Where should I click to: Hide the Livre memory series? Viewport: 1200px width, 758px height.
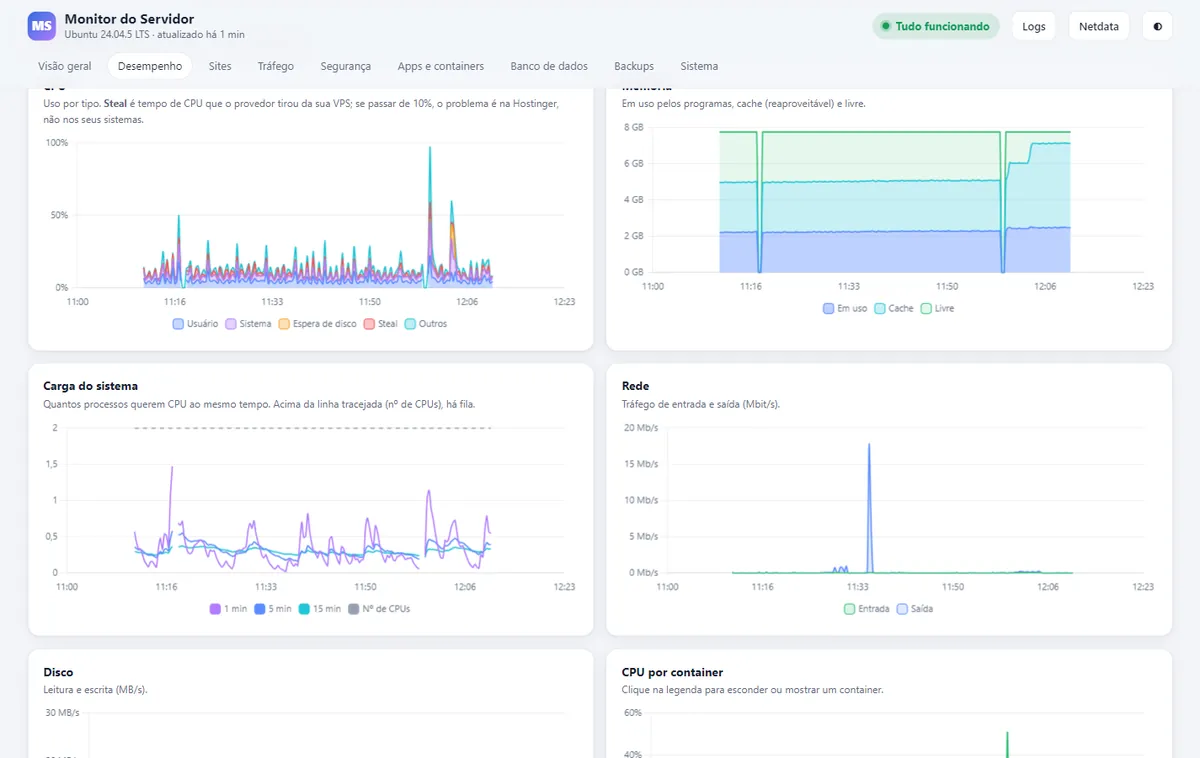(x=938, y=308)
